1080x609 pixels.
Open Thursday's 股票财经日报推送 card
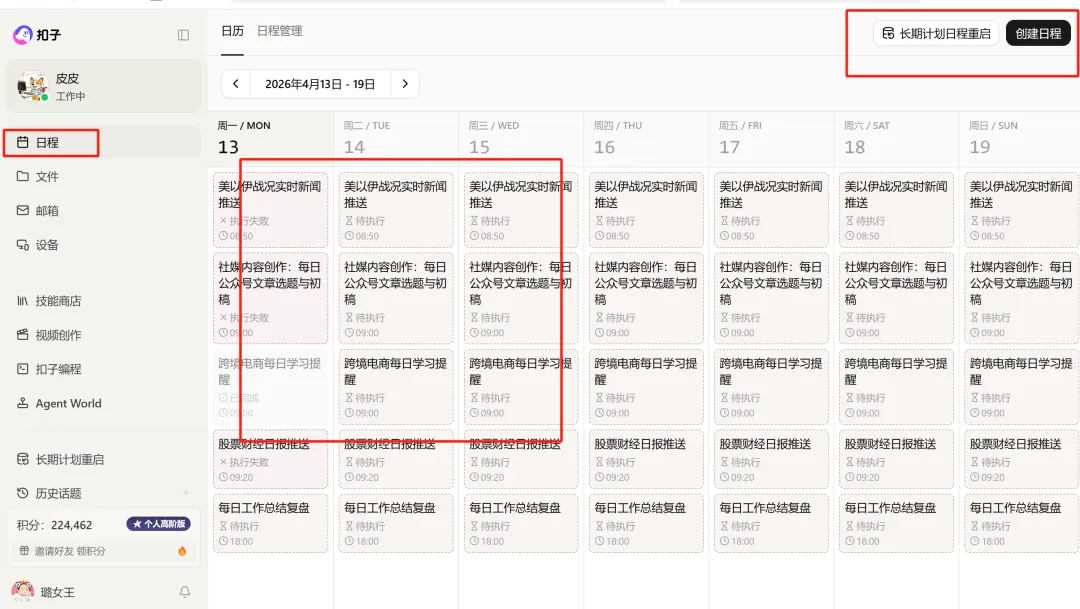tap(646, 460)
